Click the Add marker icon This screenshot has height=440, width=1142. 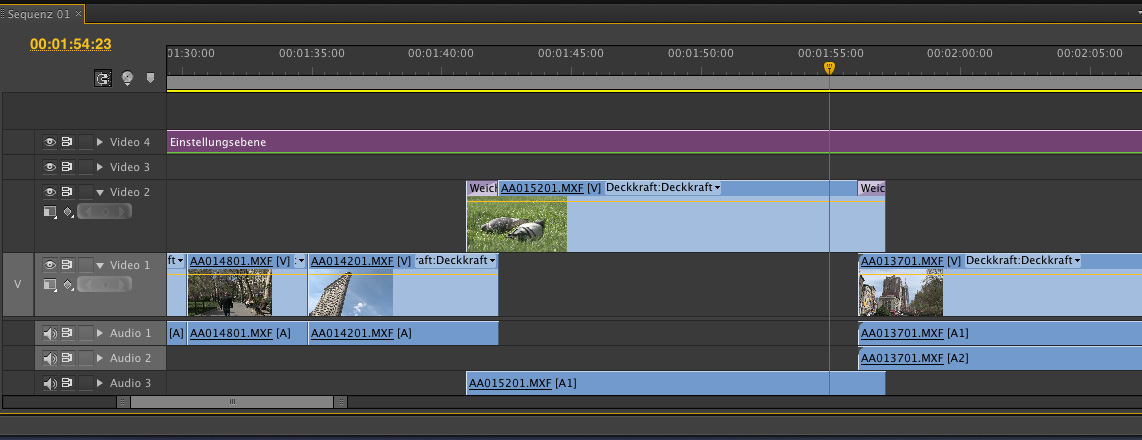pyautogui.click(x=151, y=77)
